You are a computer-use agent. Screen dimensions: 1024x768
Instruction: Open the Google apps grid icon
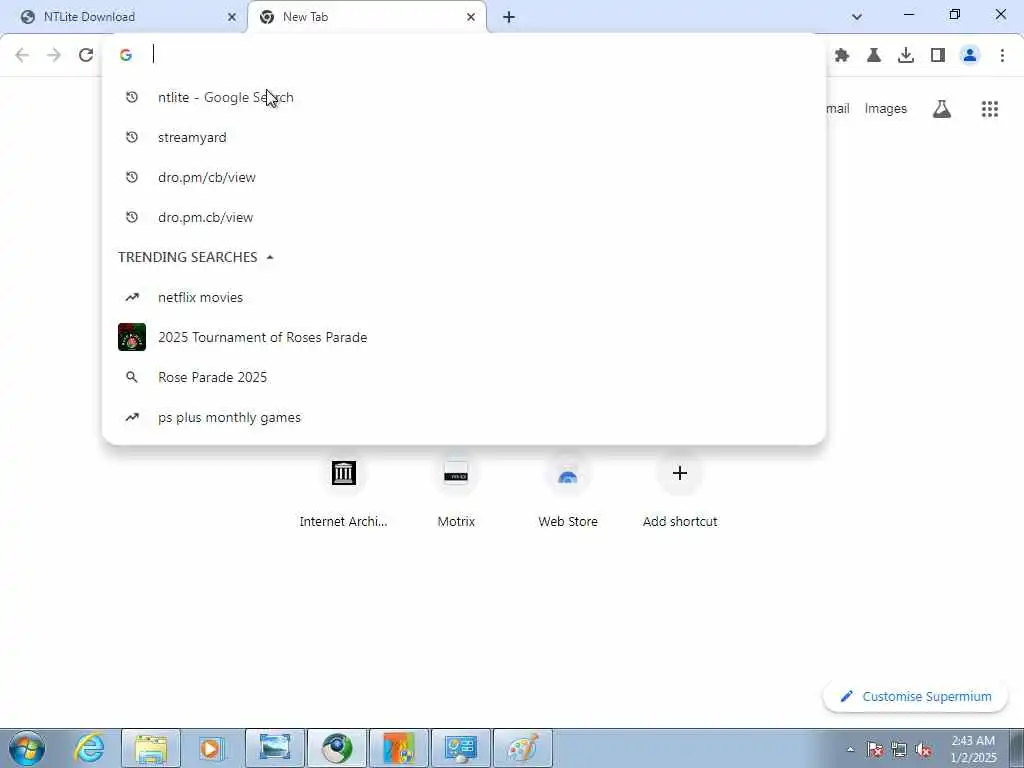click(989, 109)
